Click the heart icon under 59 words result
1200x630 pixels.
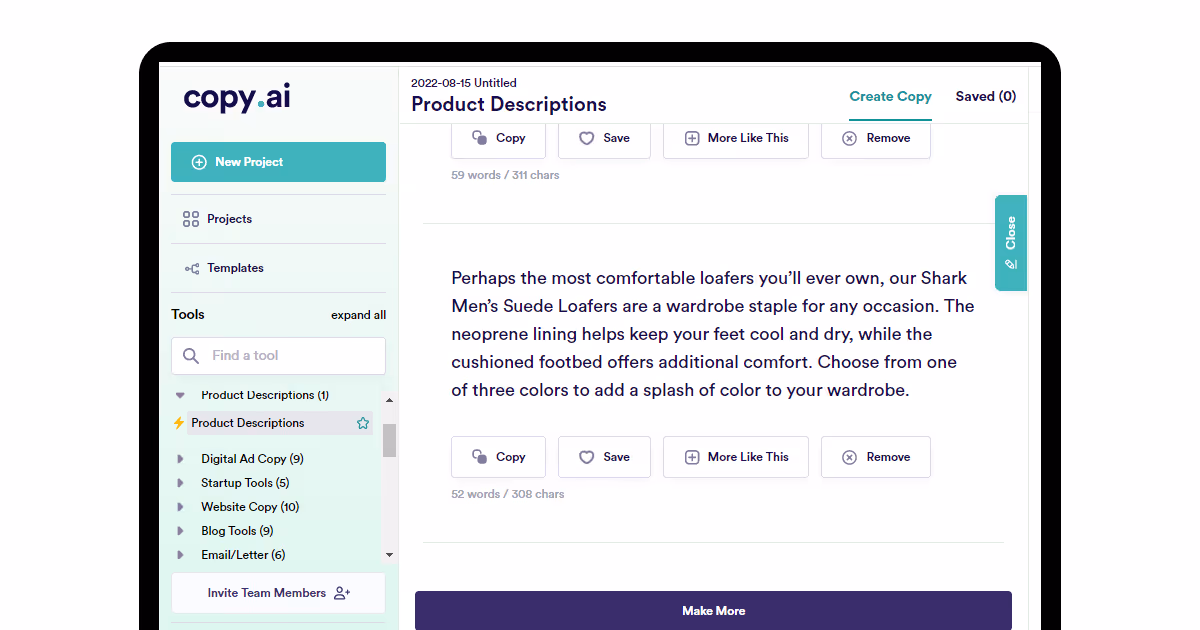click(587, 138)
